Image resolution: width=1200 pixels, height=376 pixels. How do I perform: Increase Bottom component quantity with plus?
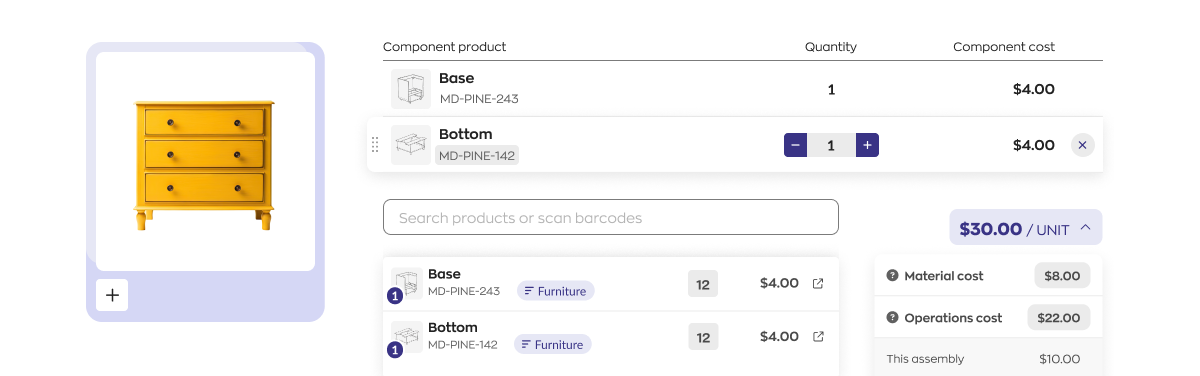point(867,145)
